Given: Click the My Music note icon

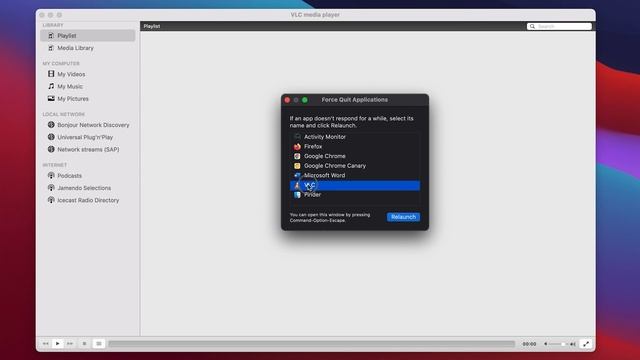Looking at the screenshot, I should [51, 86].
